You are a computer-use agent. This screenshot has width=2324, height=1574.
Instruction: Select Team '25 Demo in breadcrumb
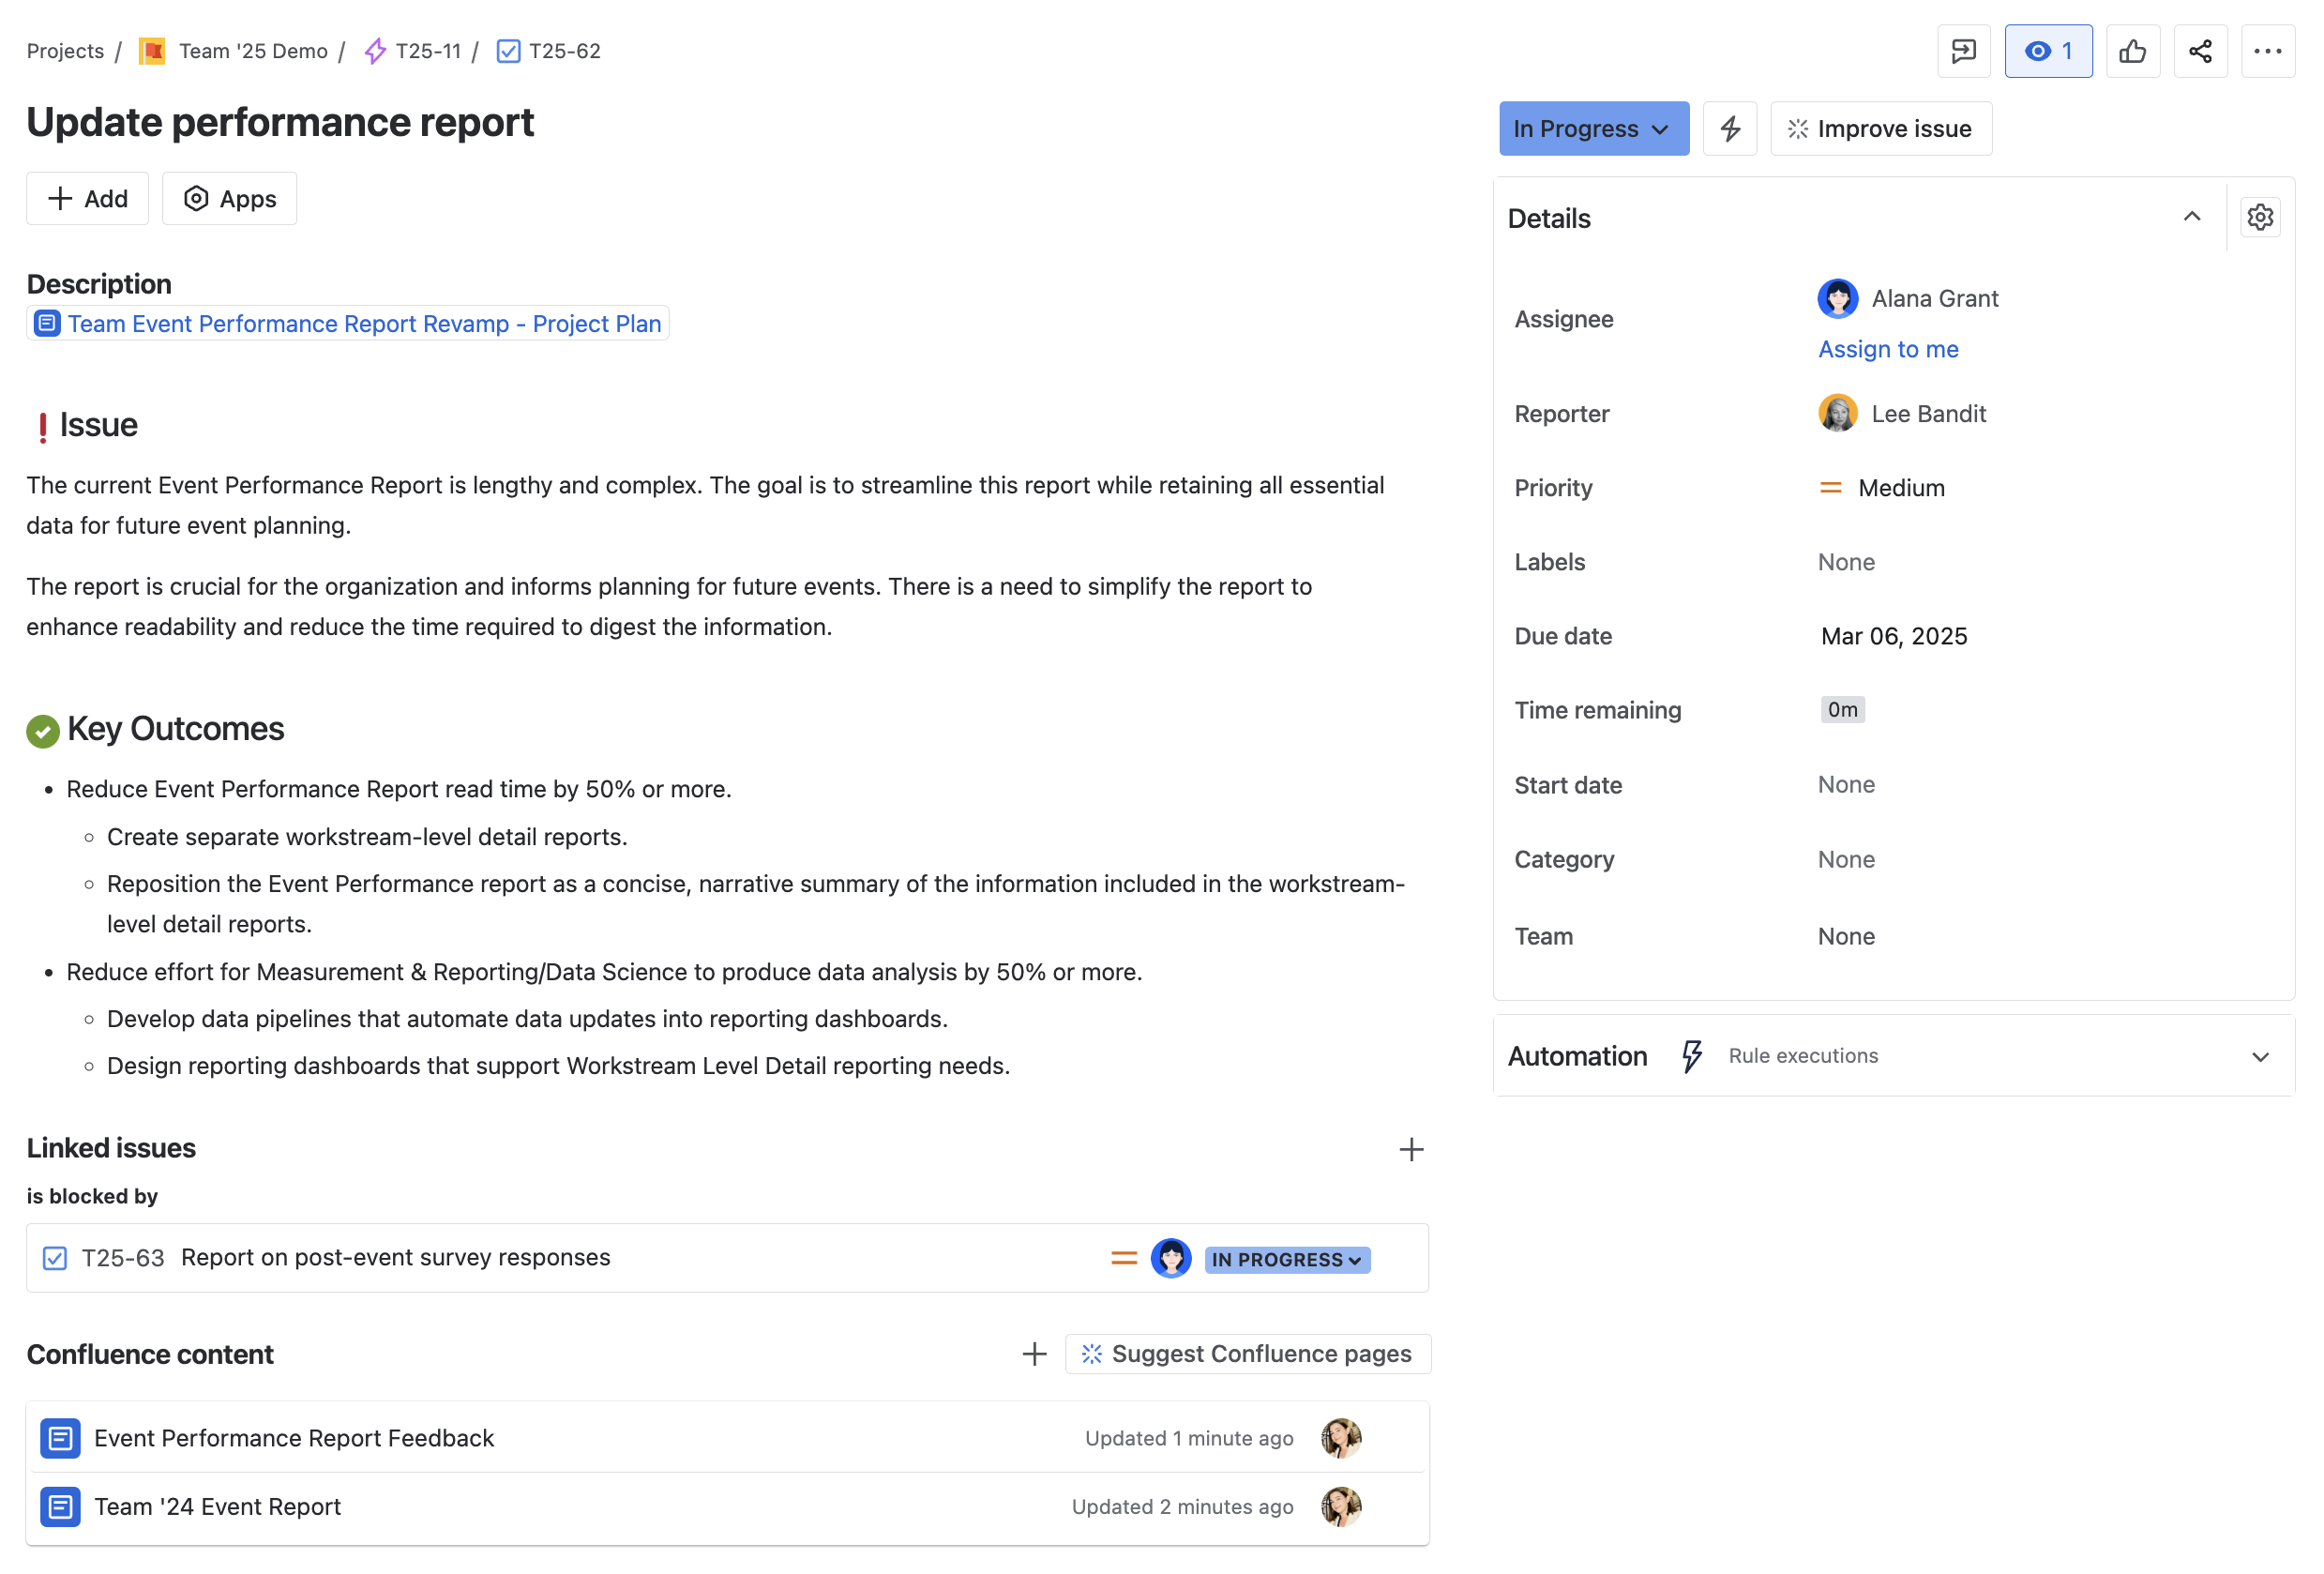[x=252, y=51]
